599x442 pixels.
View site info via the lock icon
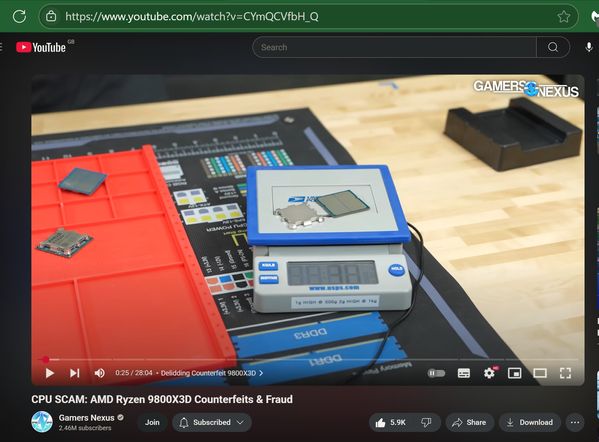[51, 16]
